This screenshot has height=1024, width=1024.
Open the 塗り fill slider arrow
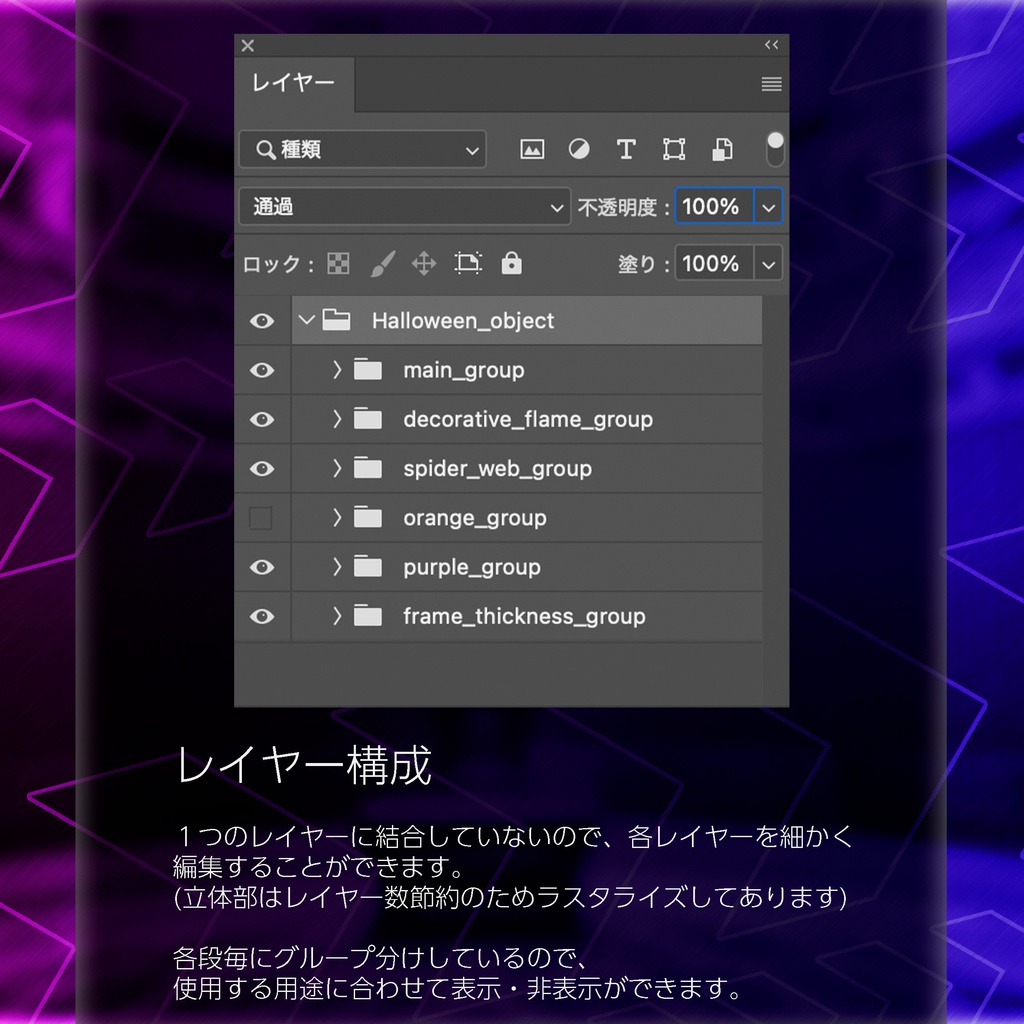tap(769, 264)
